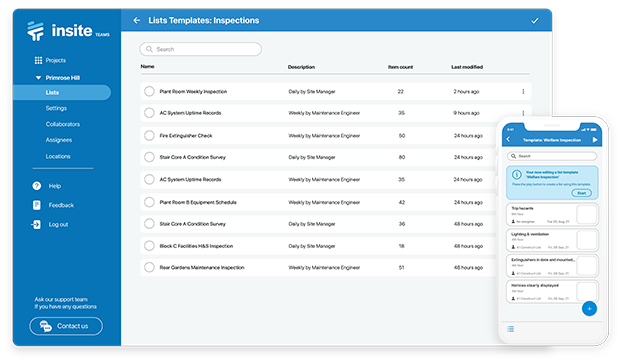Tap the Search field on the phone

click(552, 156)
